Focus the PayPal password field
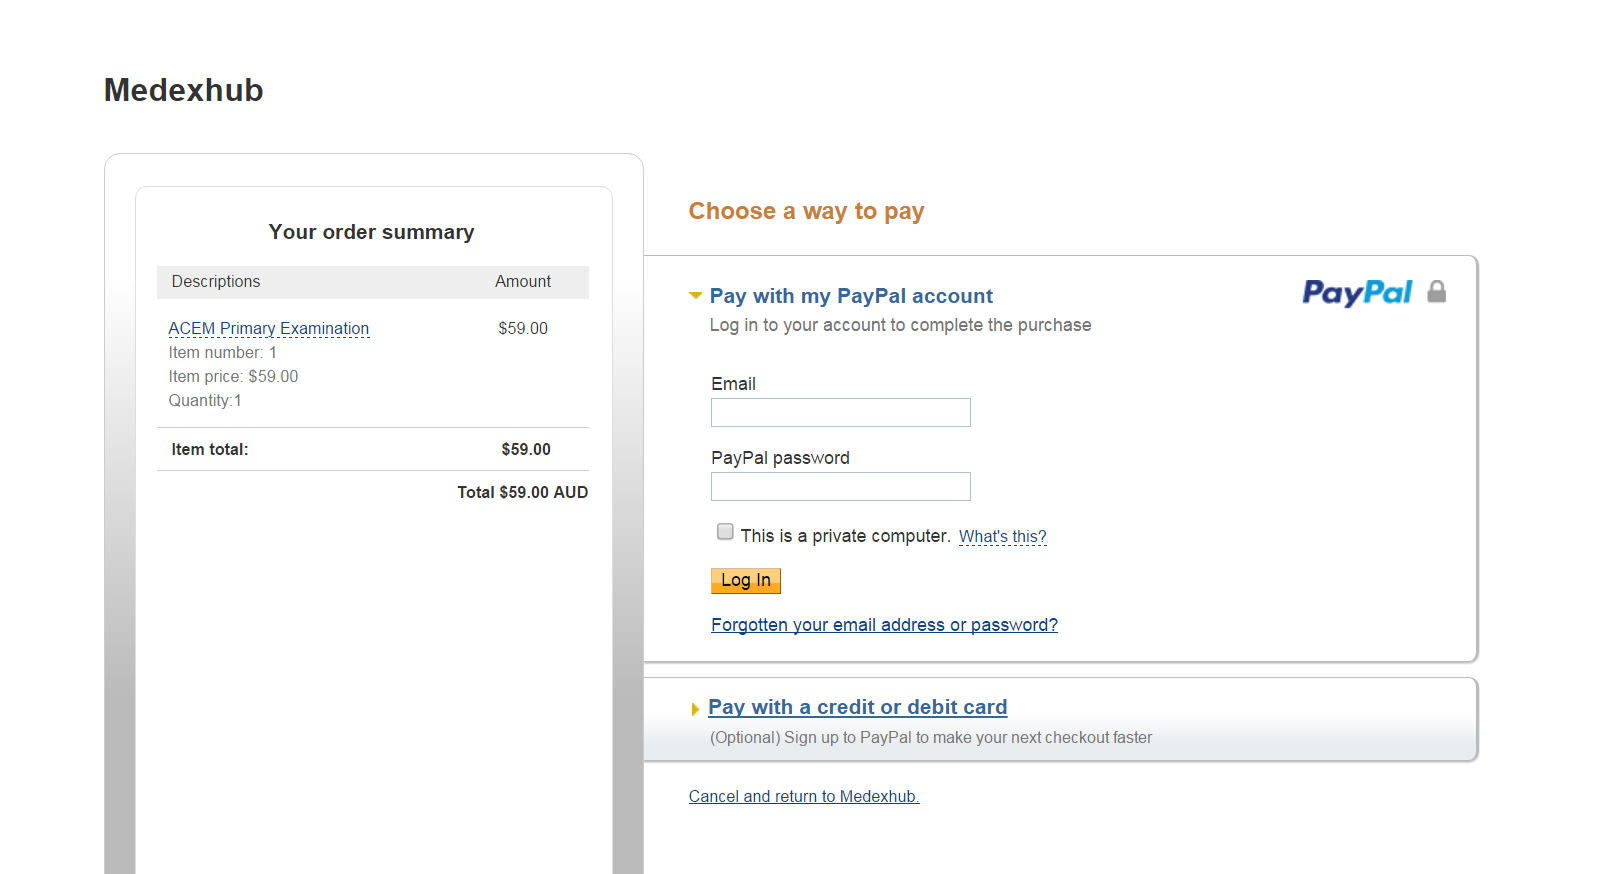 841,486
